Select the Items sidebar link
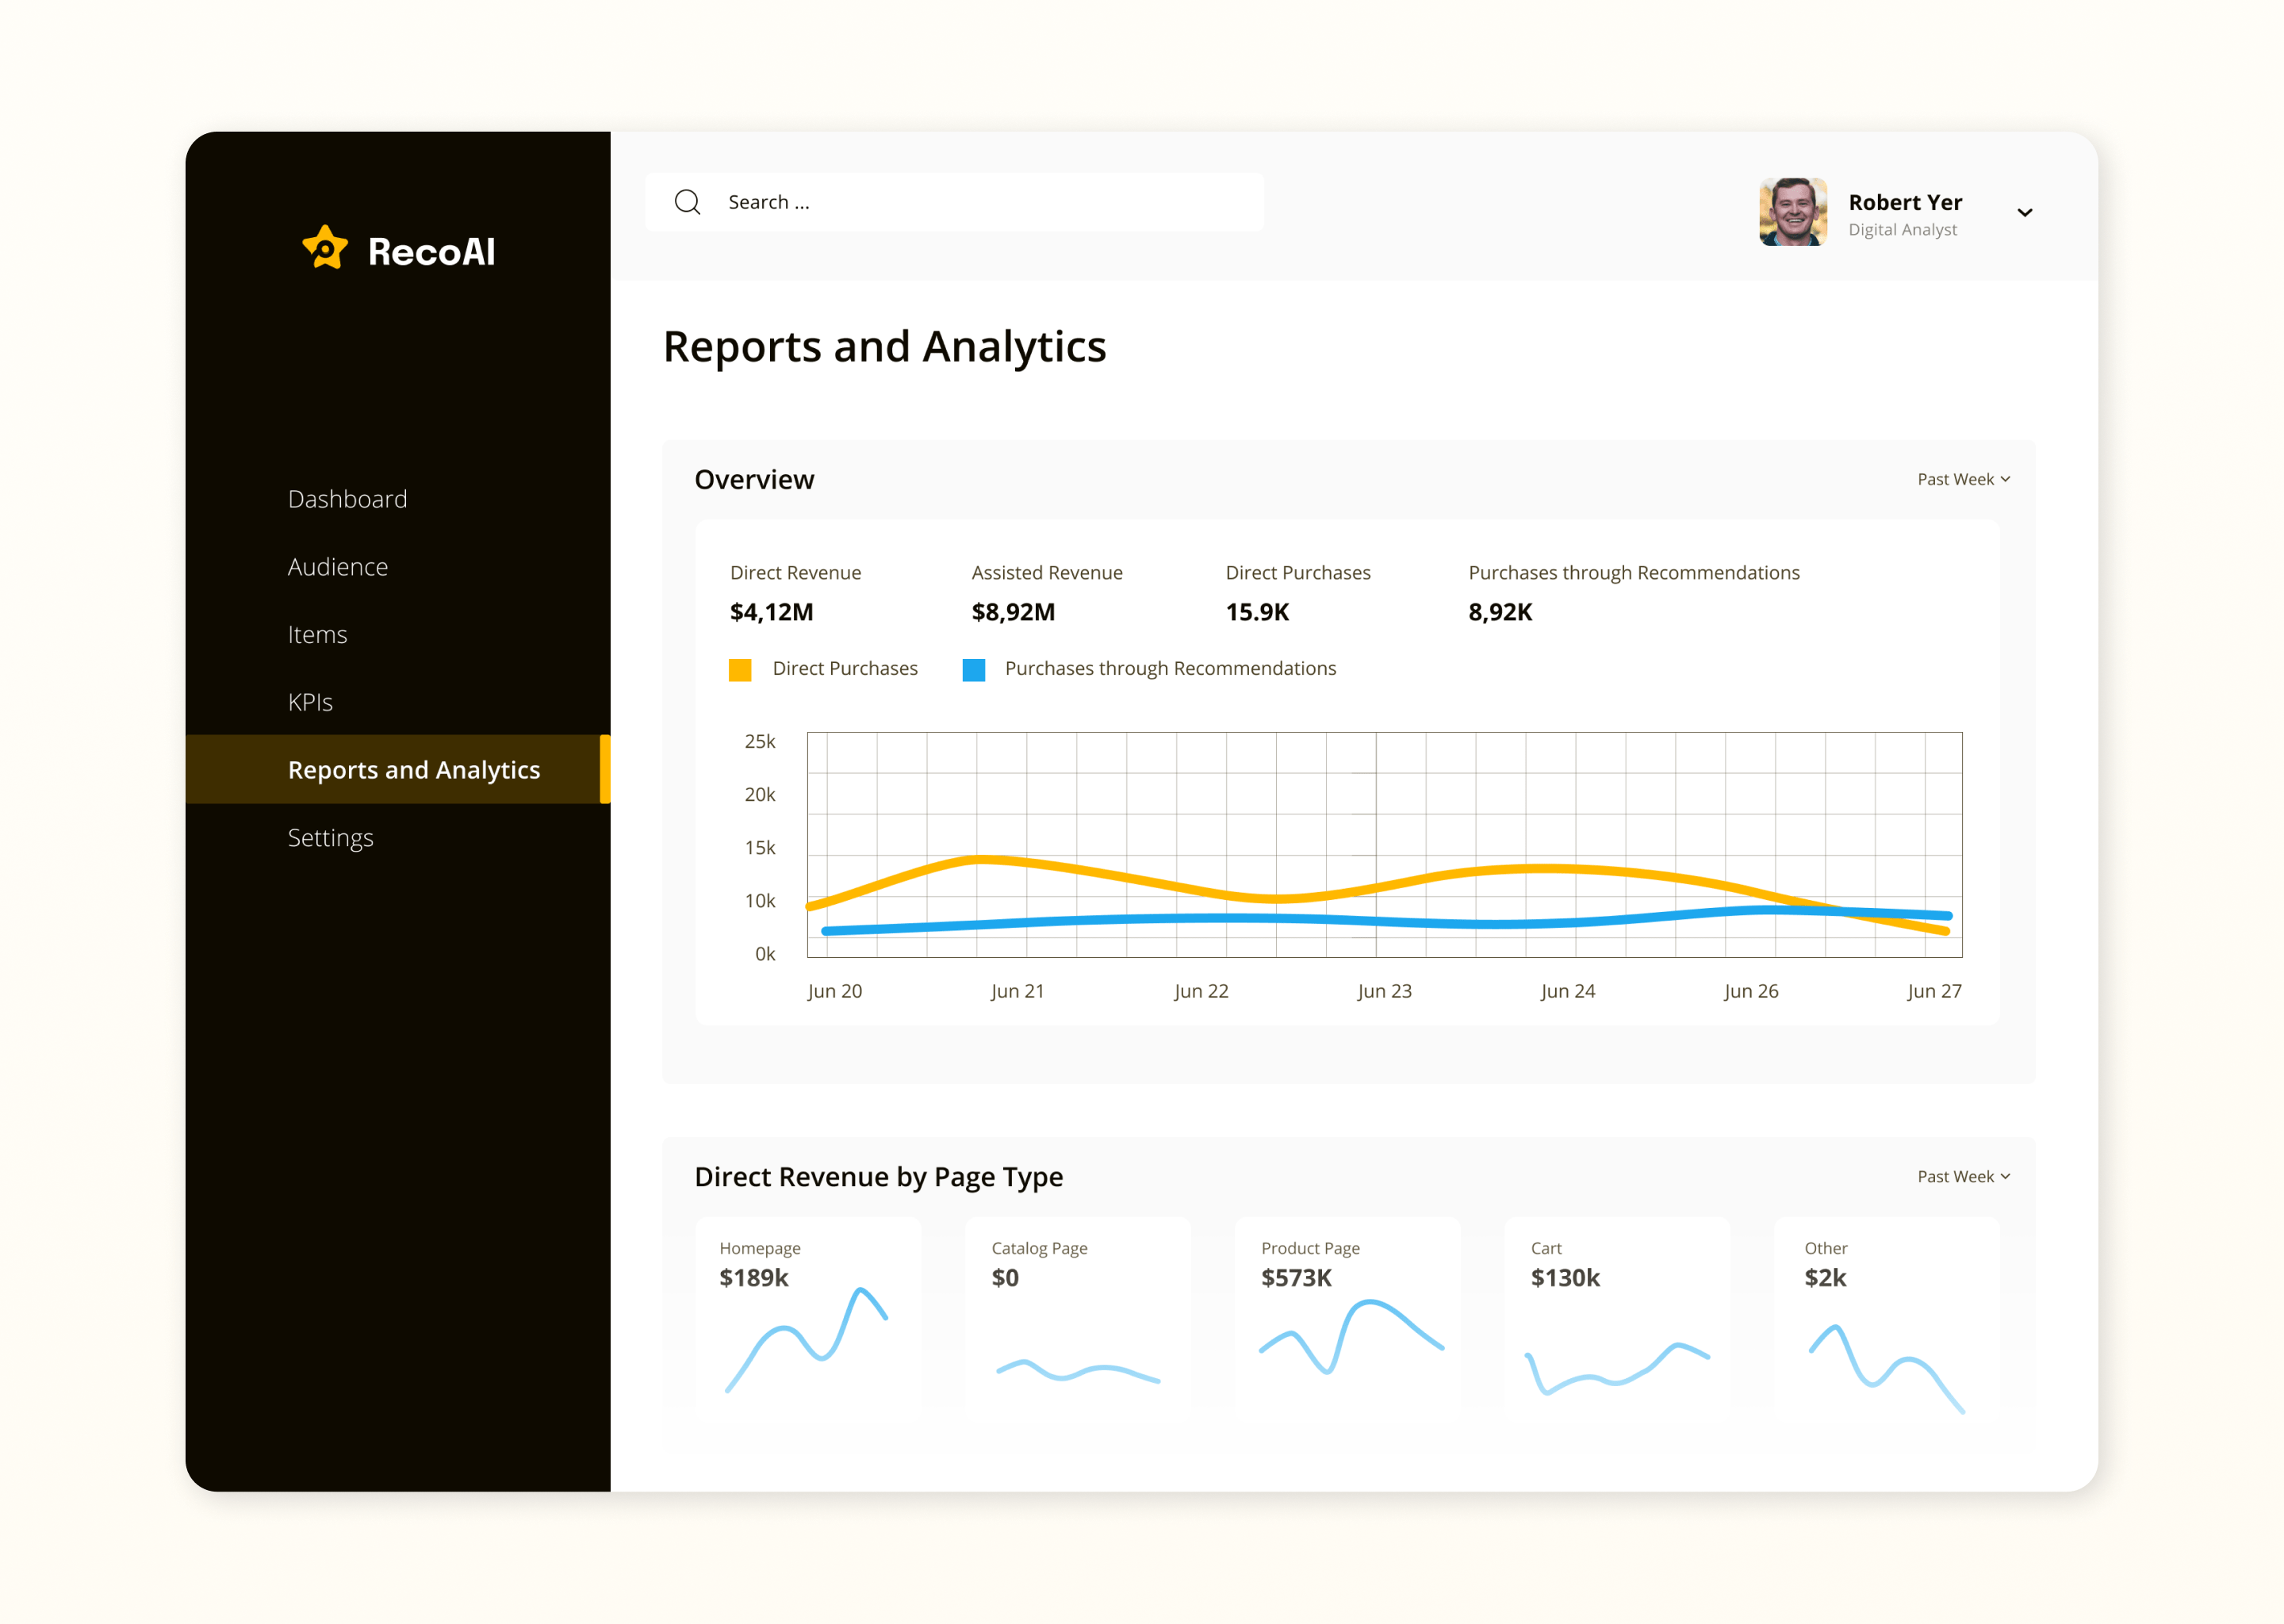2284x1624 pixels. point(317,635)
